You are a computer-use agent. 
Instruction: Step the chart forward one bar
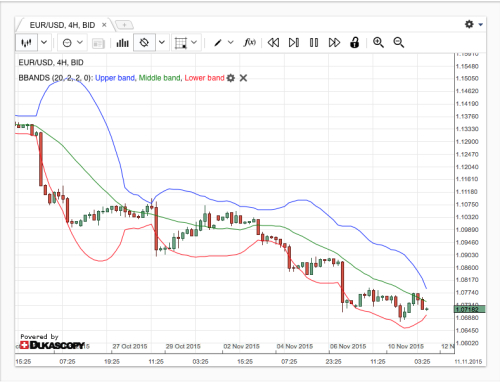coord(294,43)
